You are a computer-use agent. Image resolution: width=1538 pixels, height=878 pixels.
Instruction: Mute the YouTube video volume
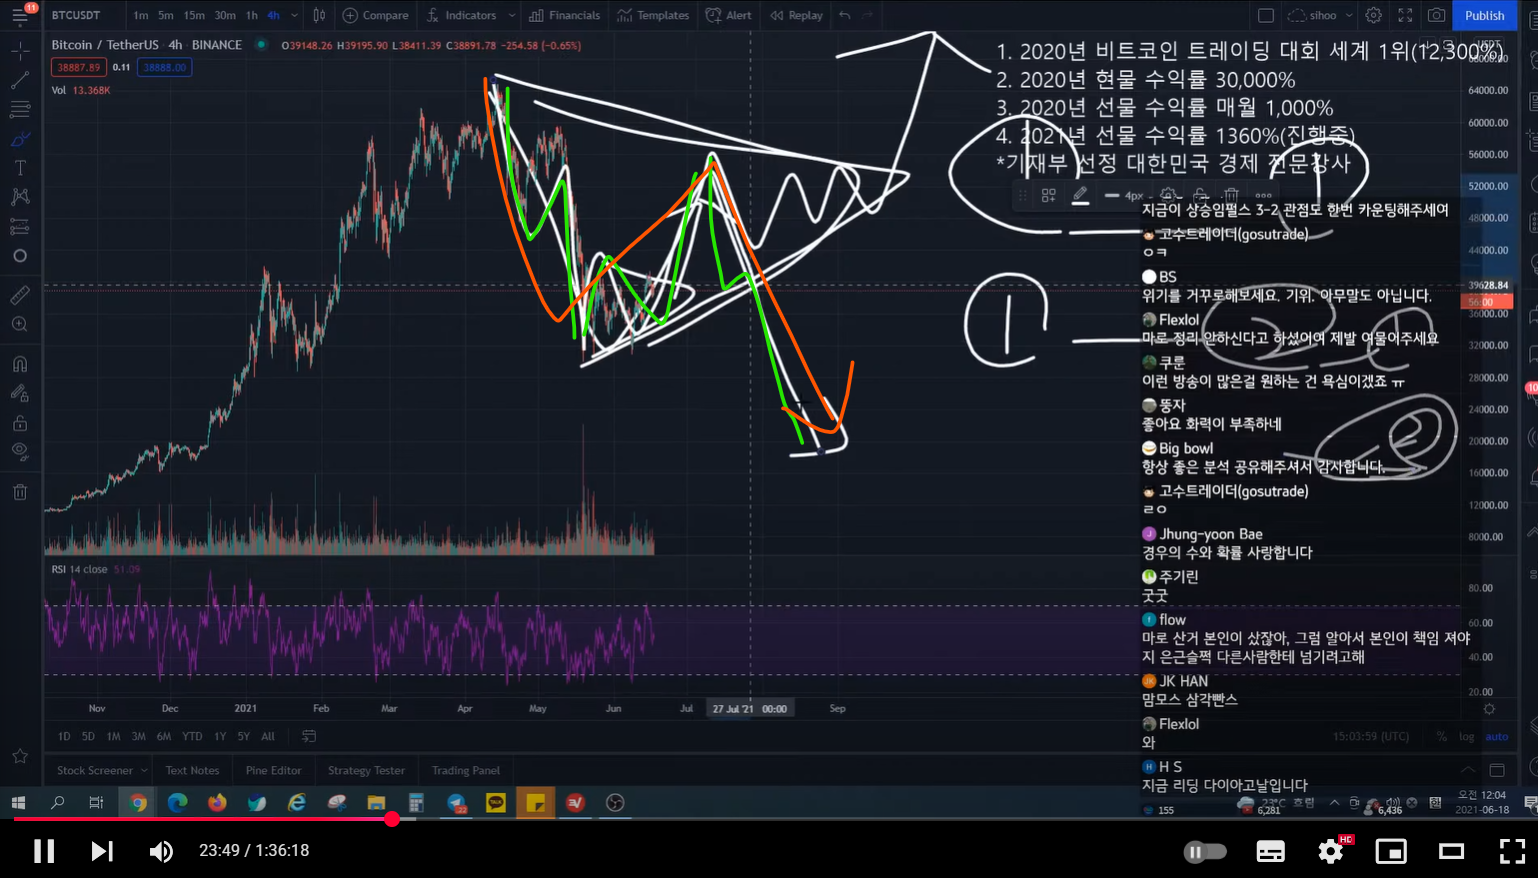pos(160,851)
